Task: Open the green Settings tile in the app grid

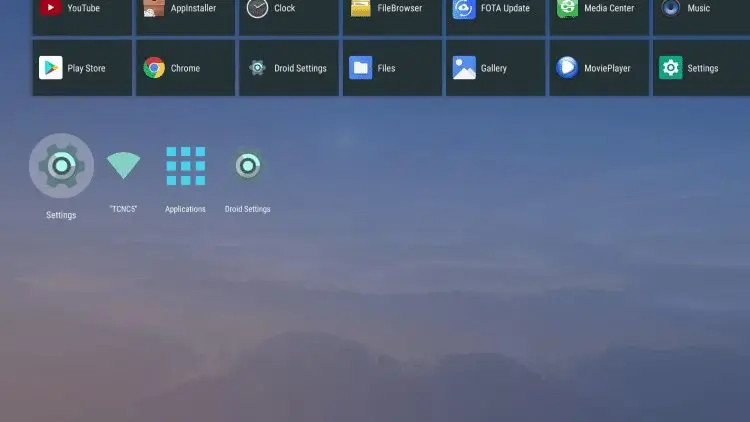Action: [701, 68]
